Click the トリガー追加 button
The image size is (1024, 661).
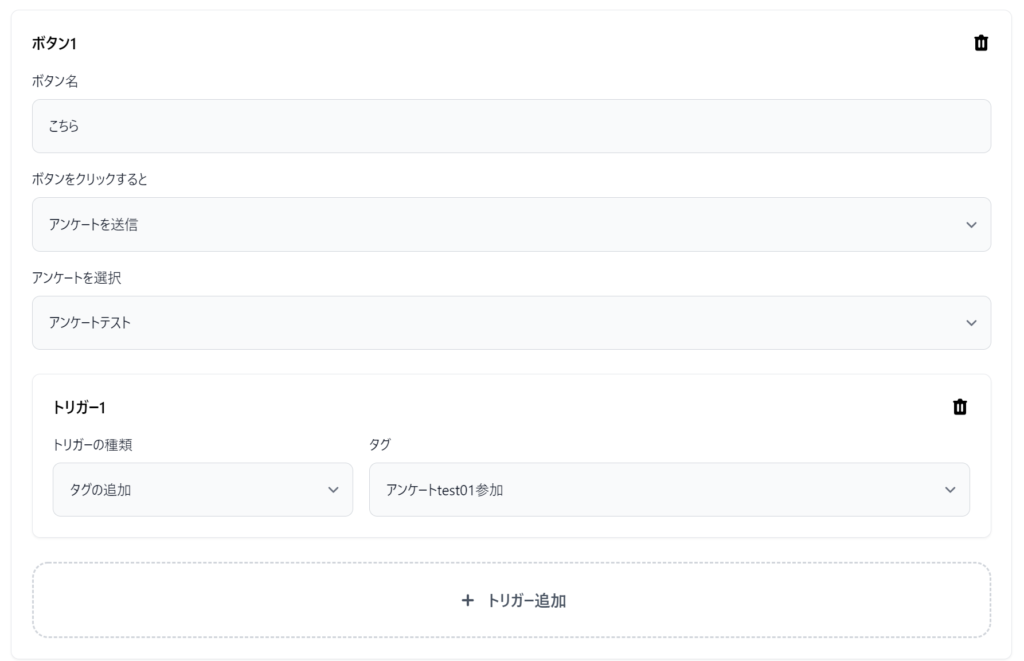tap(511, 600)
